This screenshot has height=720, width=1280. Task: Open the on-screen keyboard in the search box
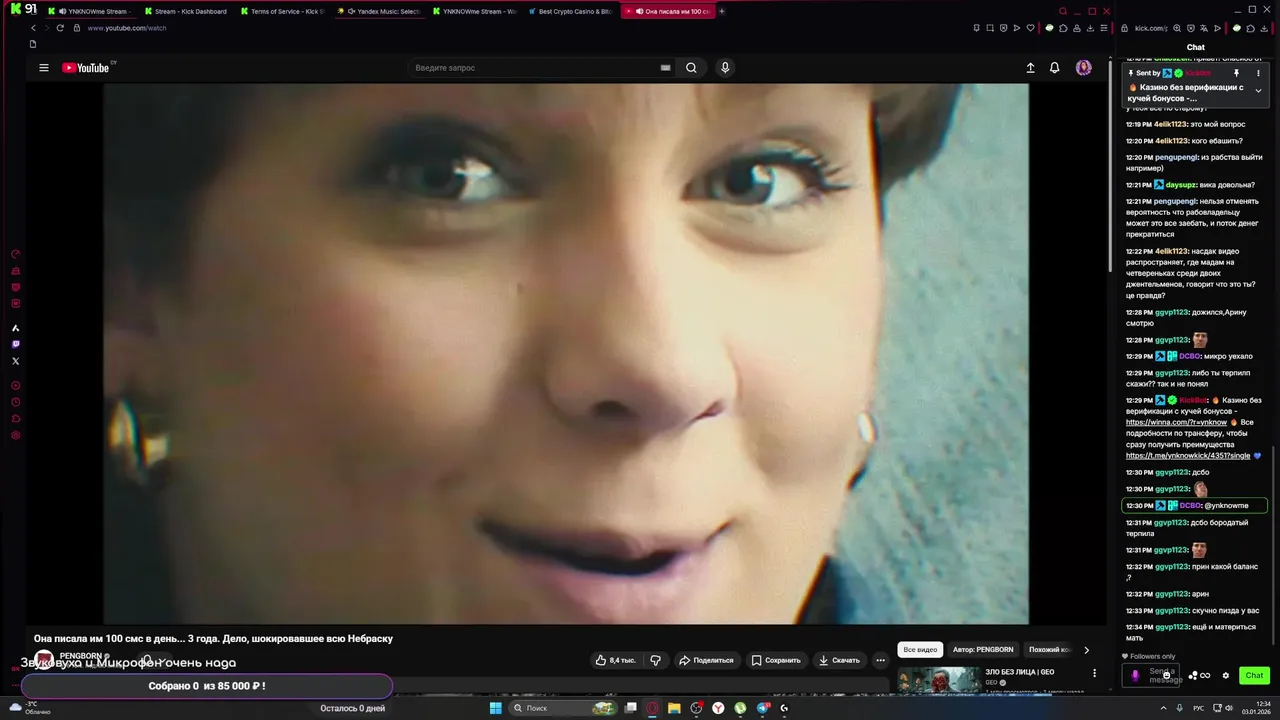(x=665, y=68)
